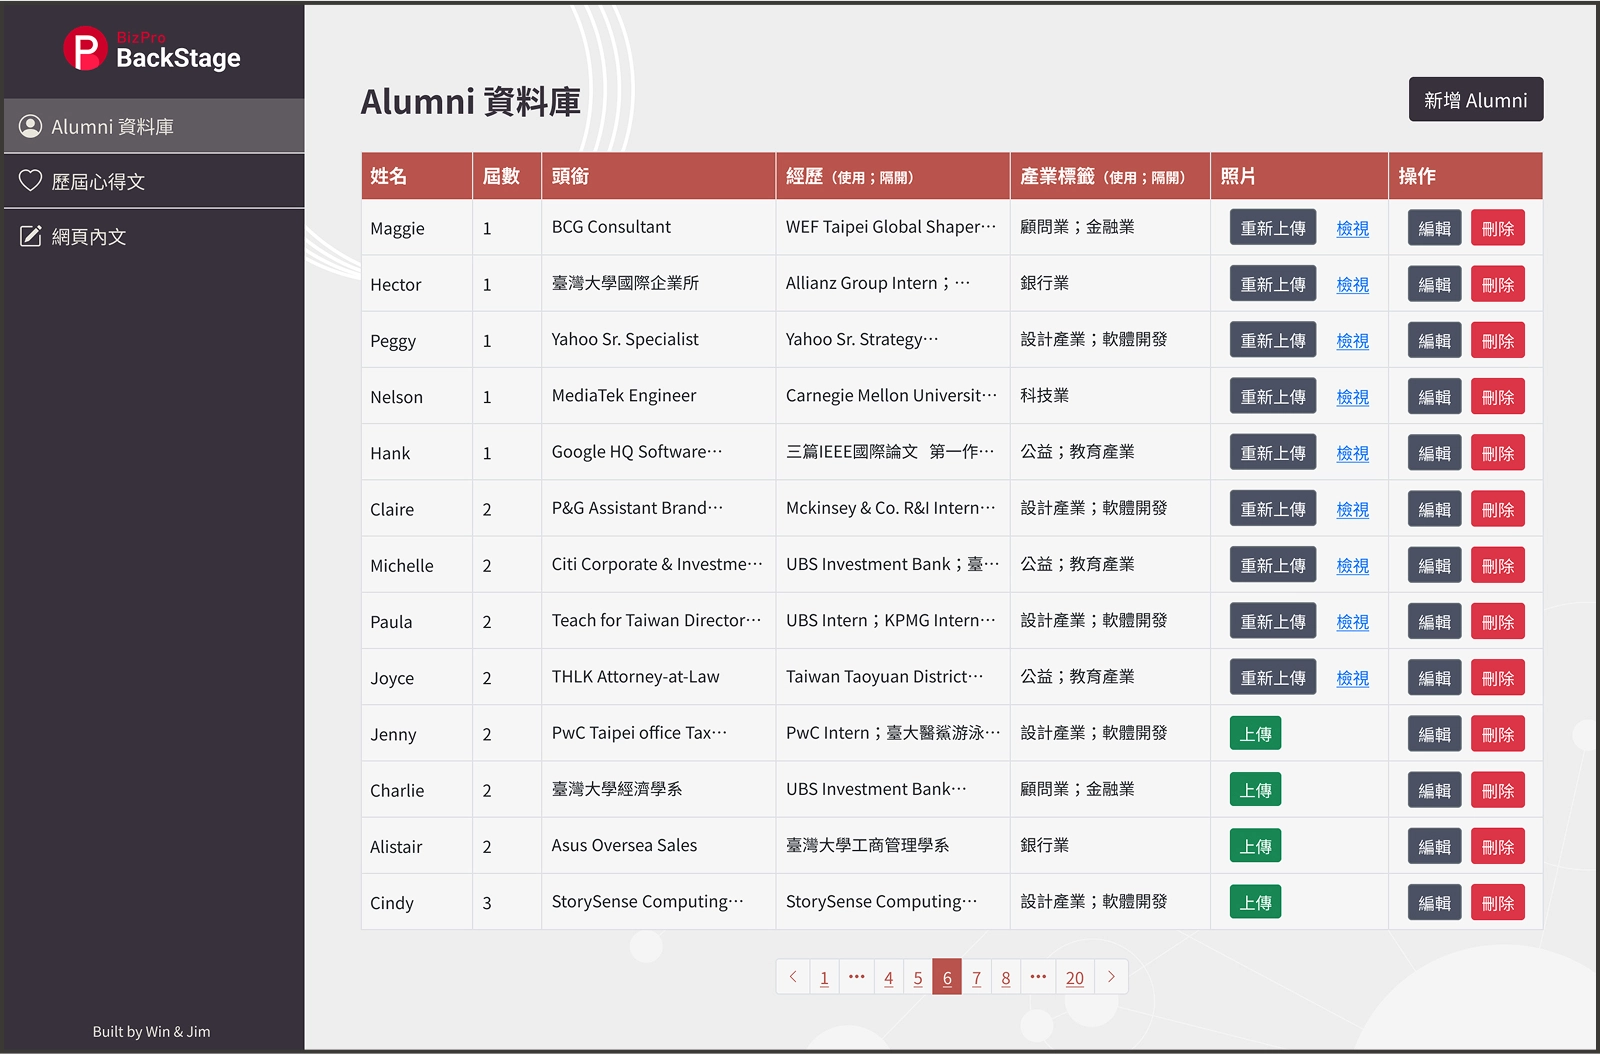Screen dimensions: 1600x1054
Task: View Maggie's photo via 檢視 link
Action: coord(1353,228)
